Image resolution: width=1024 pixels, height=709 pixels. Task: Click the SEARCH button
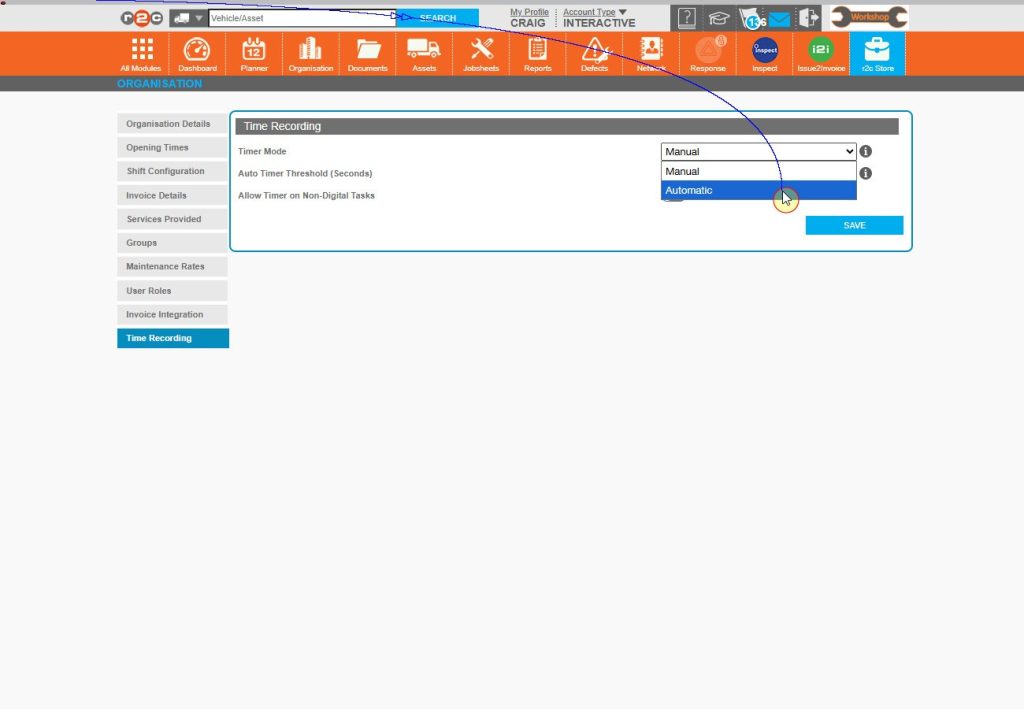tap(438, 18)
